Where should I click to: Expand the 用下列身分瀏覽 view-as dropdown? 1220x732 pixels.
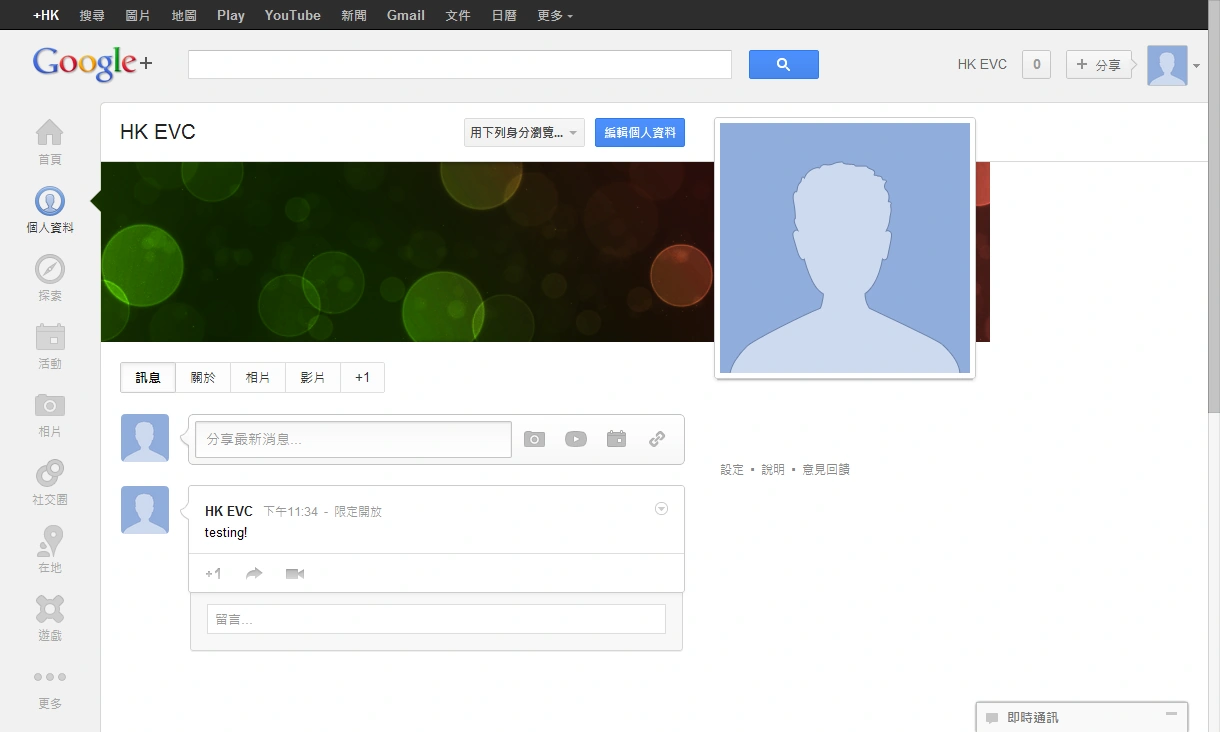[524, 133]
